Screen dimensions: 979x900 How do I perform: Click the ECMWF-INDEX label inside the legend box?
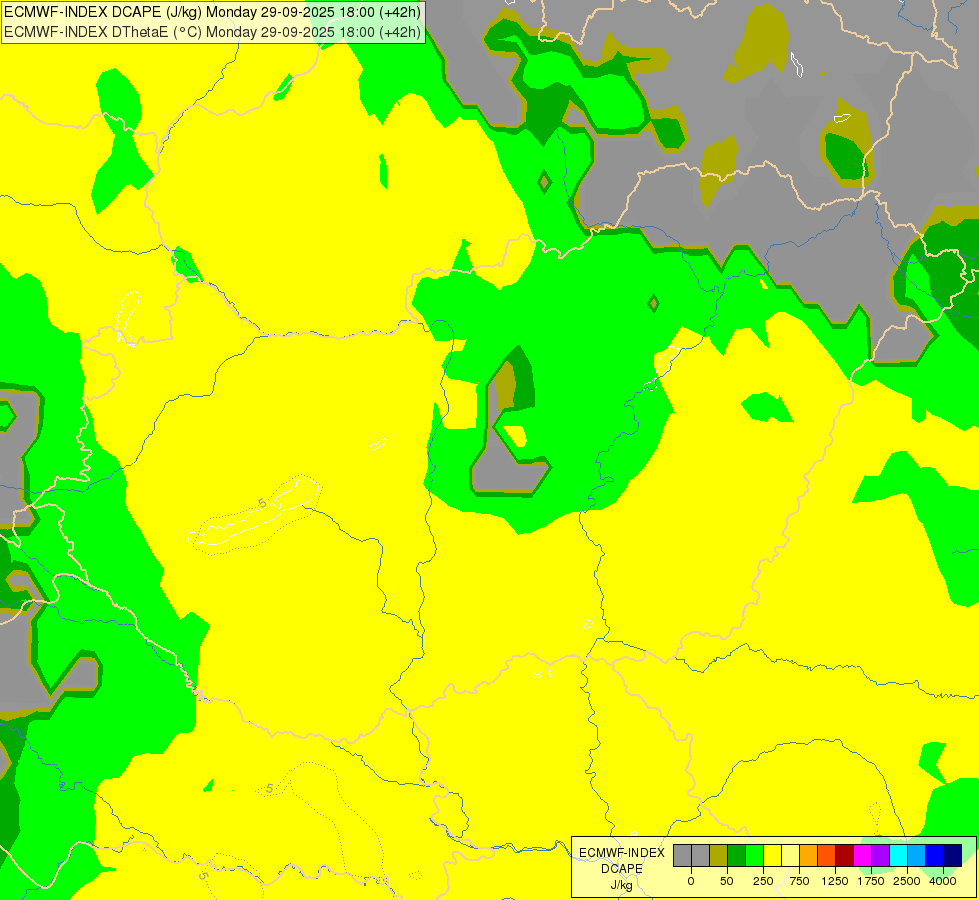click(x=622, y=853)
